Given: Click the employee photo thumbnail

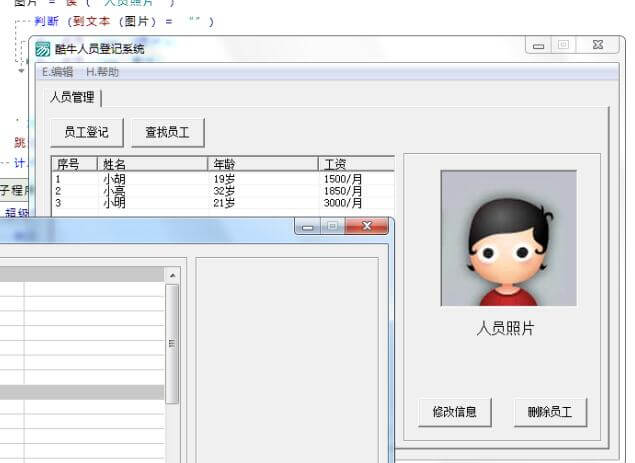Looking at the screenshot, I should click(x=508, y=238).
